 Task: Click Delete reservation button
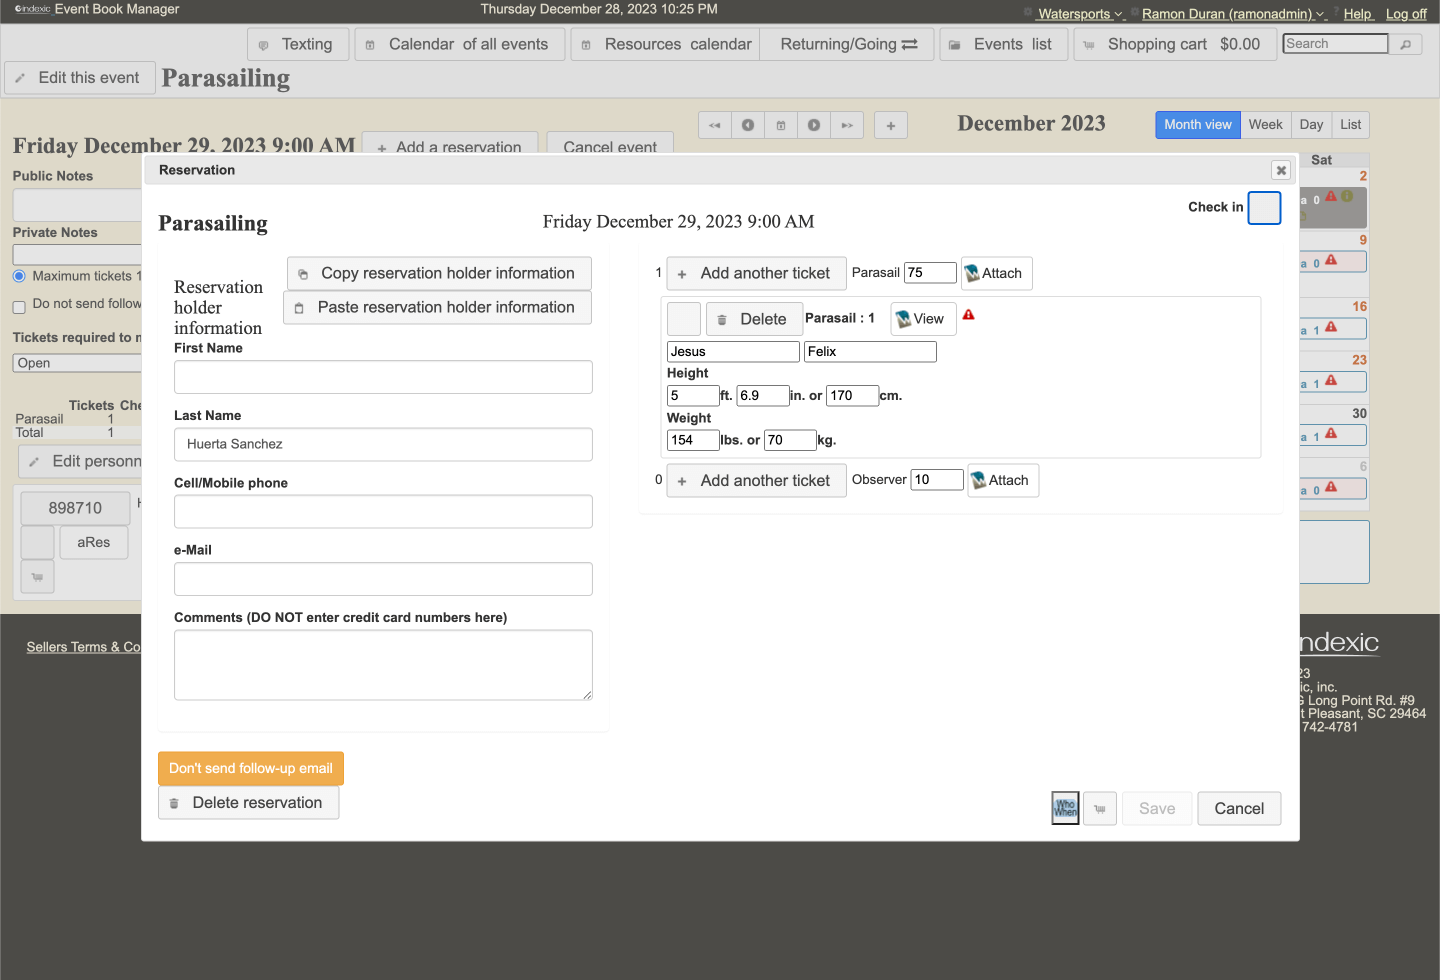(248, 803)
